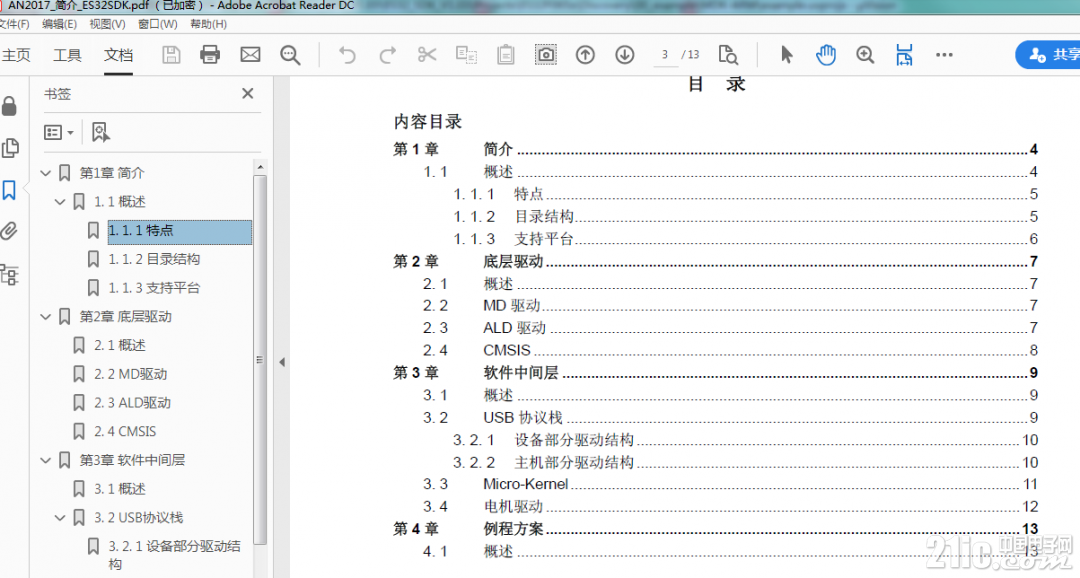Select bookmark 1.1.1 特点

coord(179,231)
